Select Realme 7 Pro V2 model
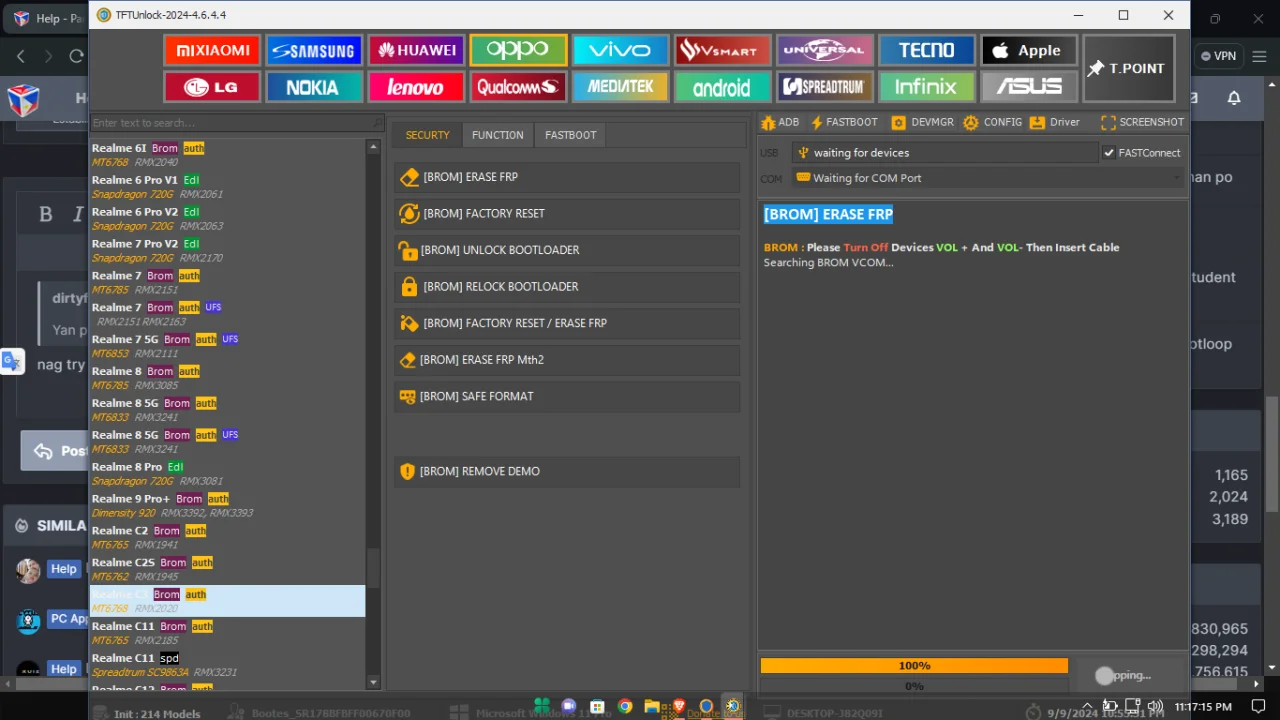 point(228,251)
